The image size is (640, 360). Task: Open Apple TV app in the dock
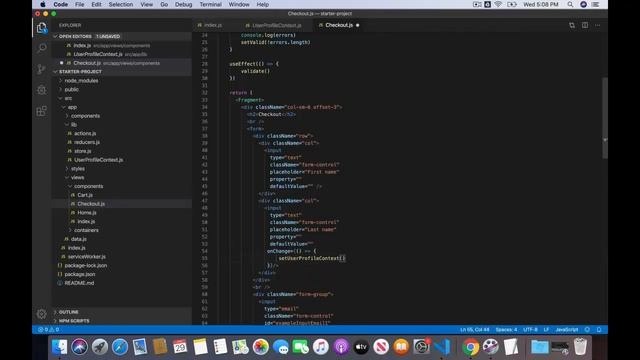[361, 347]
